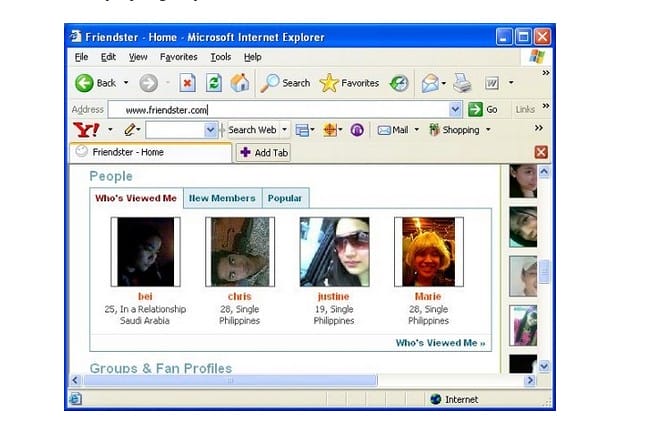Viewport: 652px width, 428px height.
Task: Switch to the New Members tab
Action: [223, 198]
